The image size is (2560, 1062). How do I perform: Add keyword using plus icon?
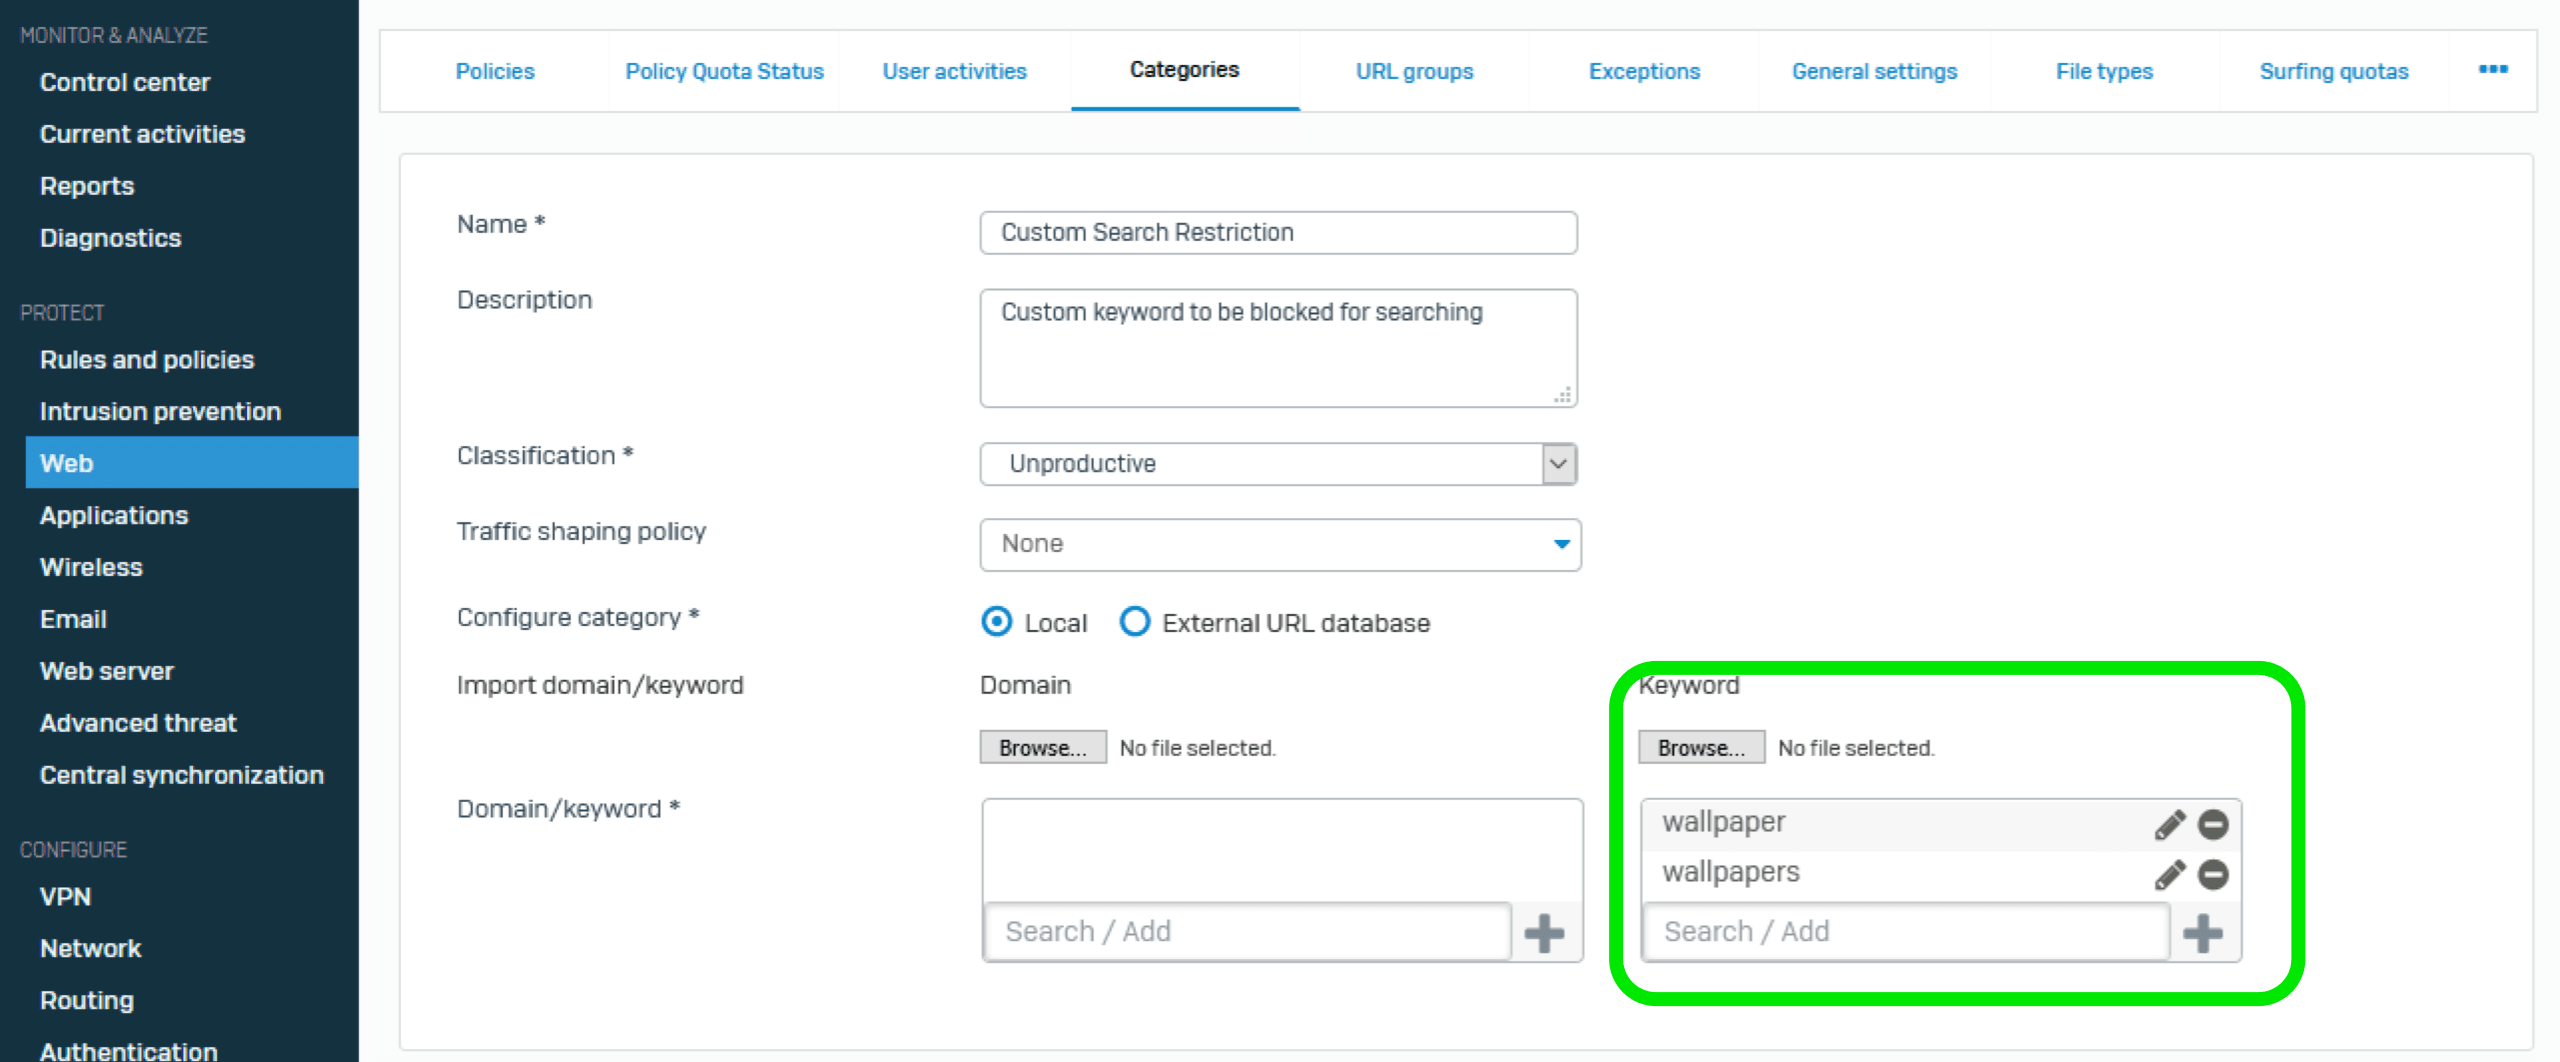click(2203, 933)
